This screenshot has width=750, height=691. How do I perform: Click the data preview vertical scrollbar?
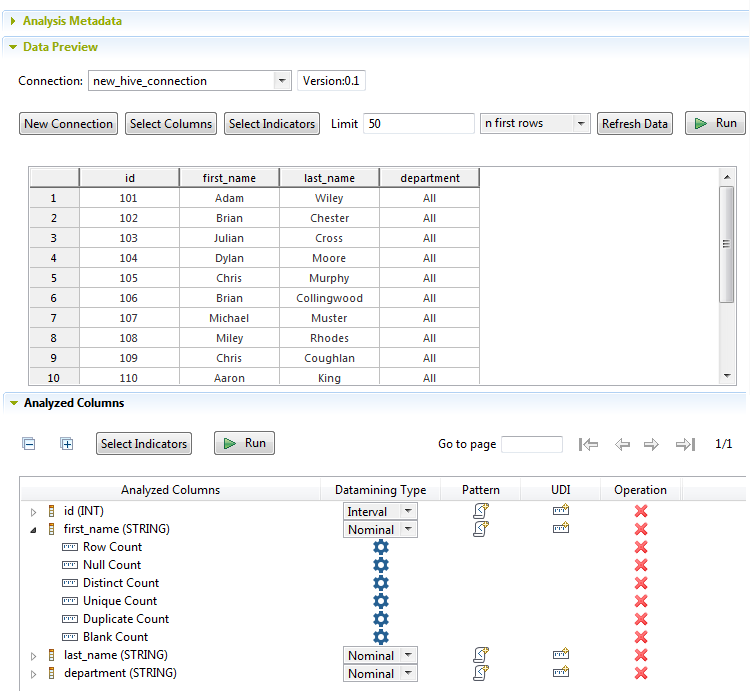[x=727, y=244]
